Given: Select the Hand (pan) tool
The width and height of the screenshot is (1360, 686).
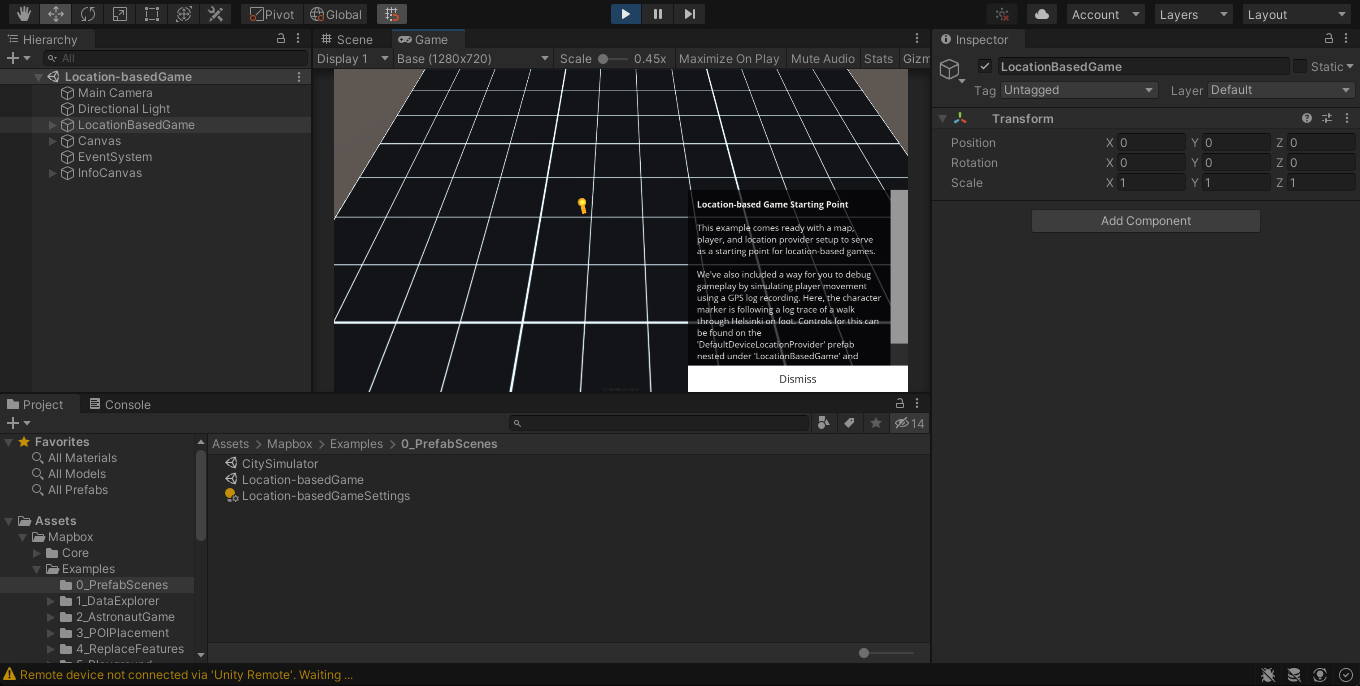Looking at the screenshot, I should pos(24,14).
